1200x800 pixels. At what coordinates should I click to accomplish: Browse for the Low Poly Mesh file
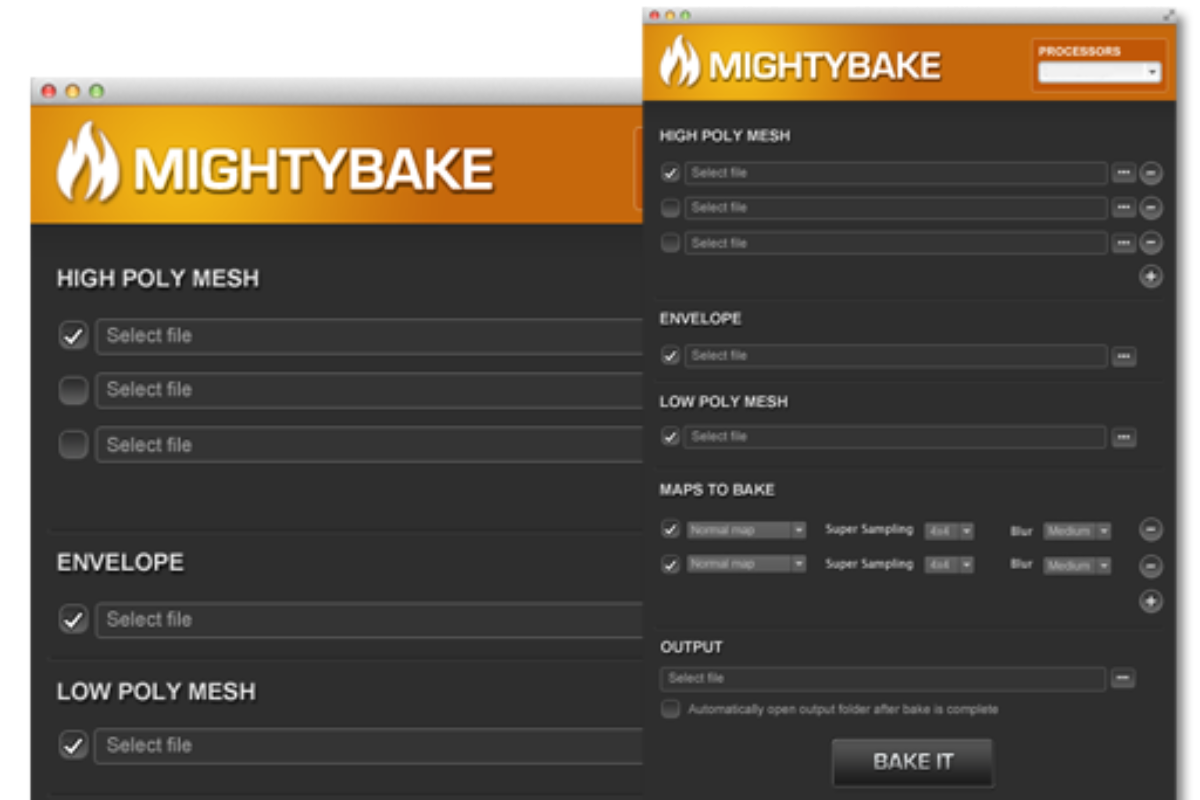point(1124,437)
